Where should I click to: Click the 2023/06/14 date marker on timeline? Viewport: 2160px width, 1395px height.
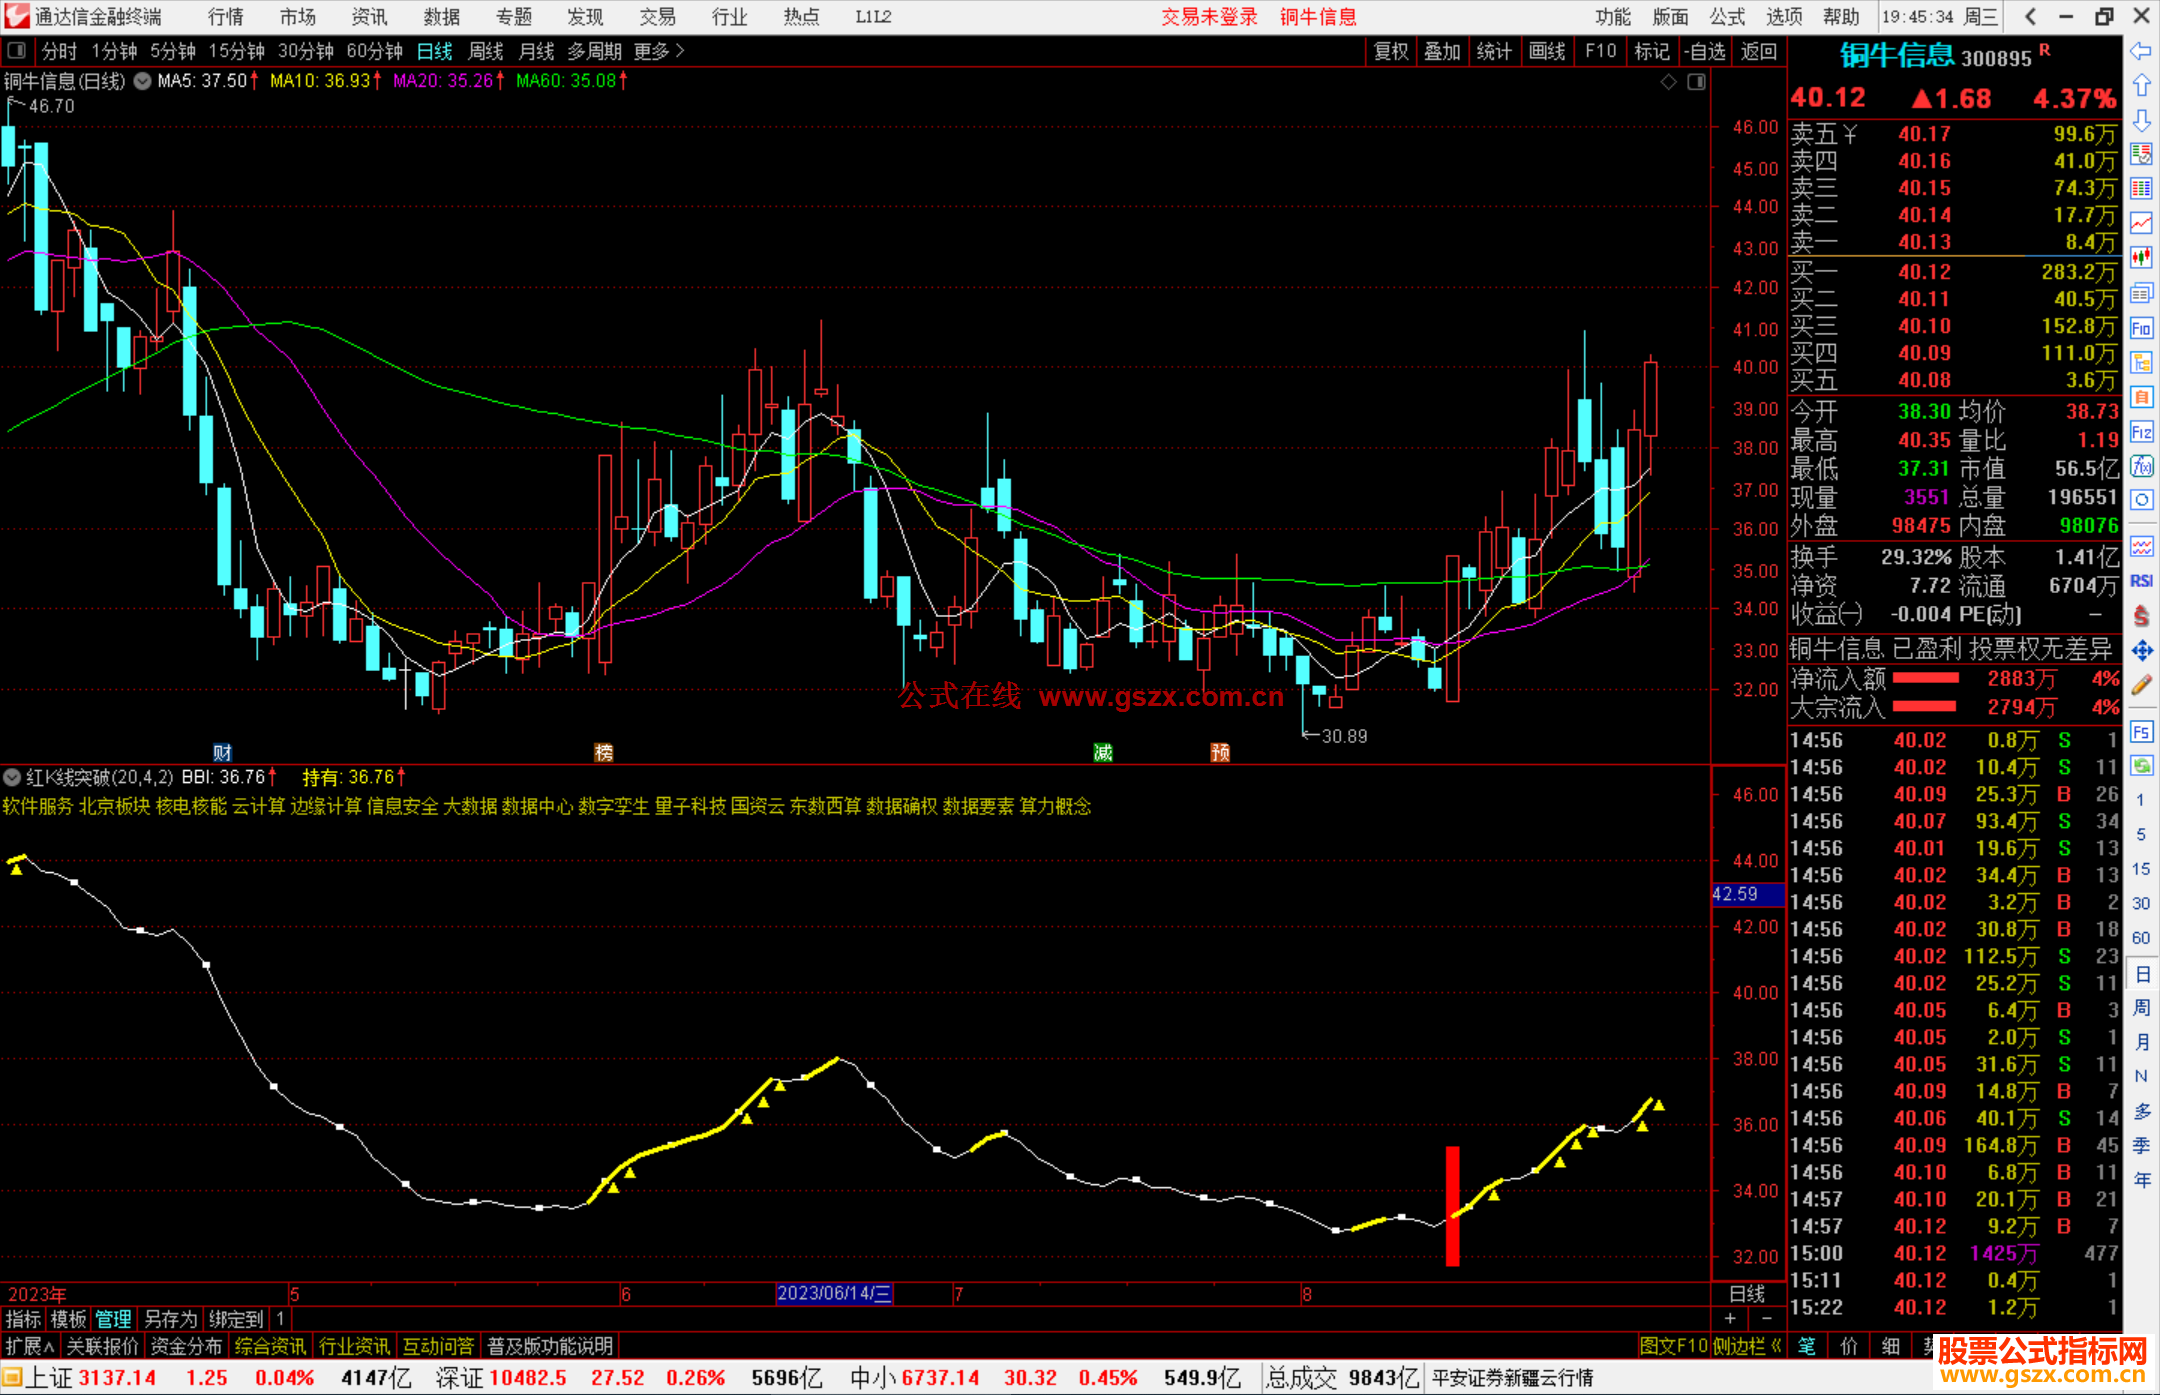click(x=834, y=1293)
